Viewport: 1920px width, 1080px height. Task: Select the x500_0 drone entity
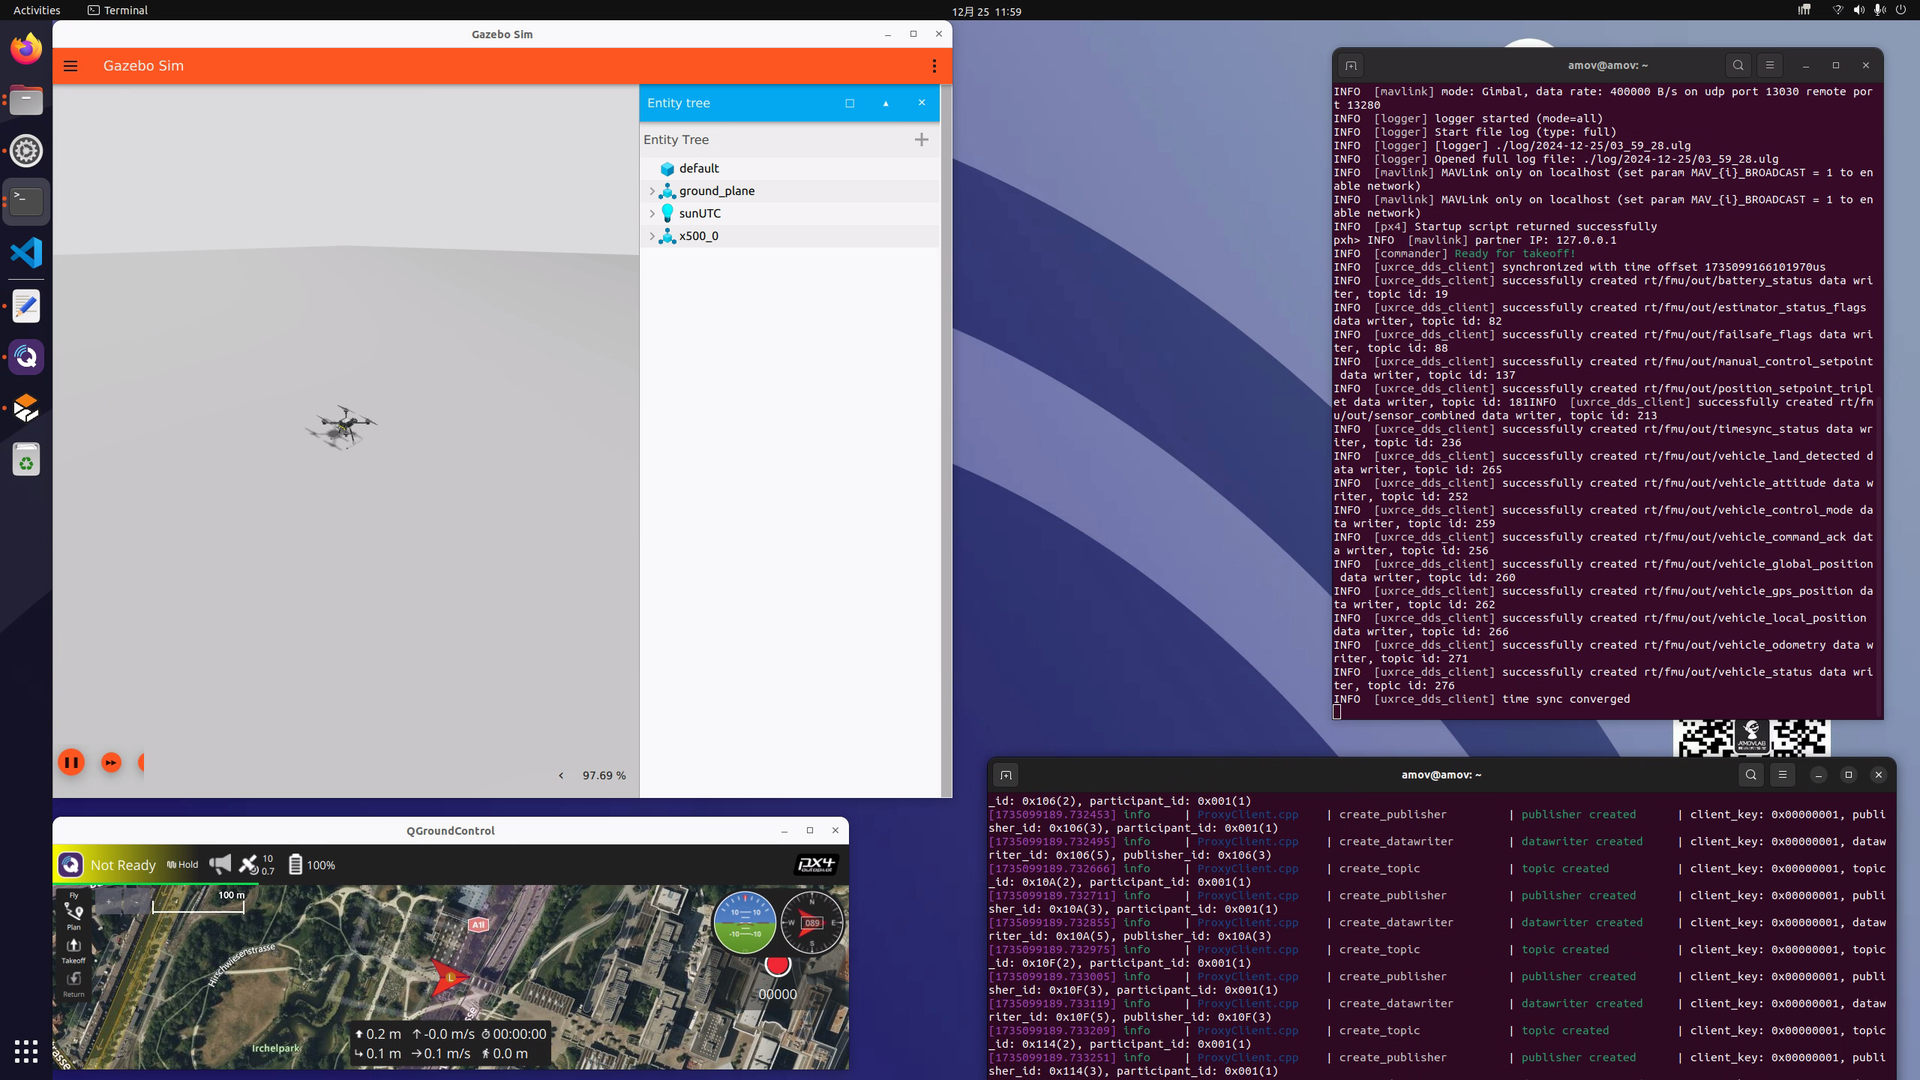click(790, 236)
